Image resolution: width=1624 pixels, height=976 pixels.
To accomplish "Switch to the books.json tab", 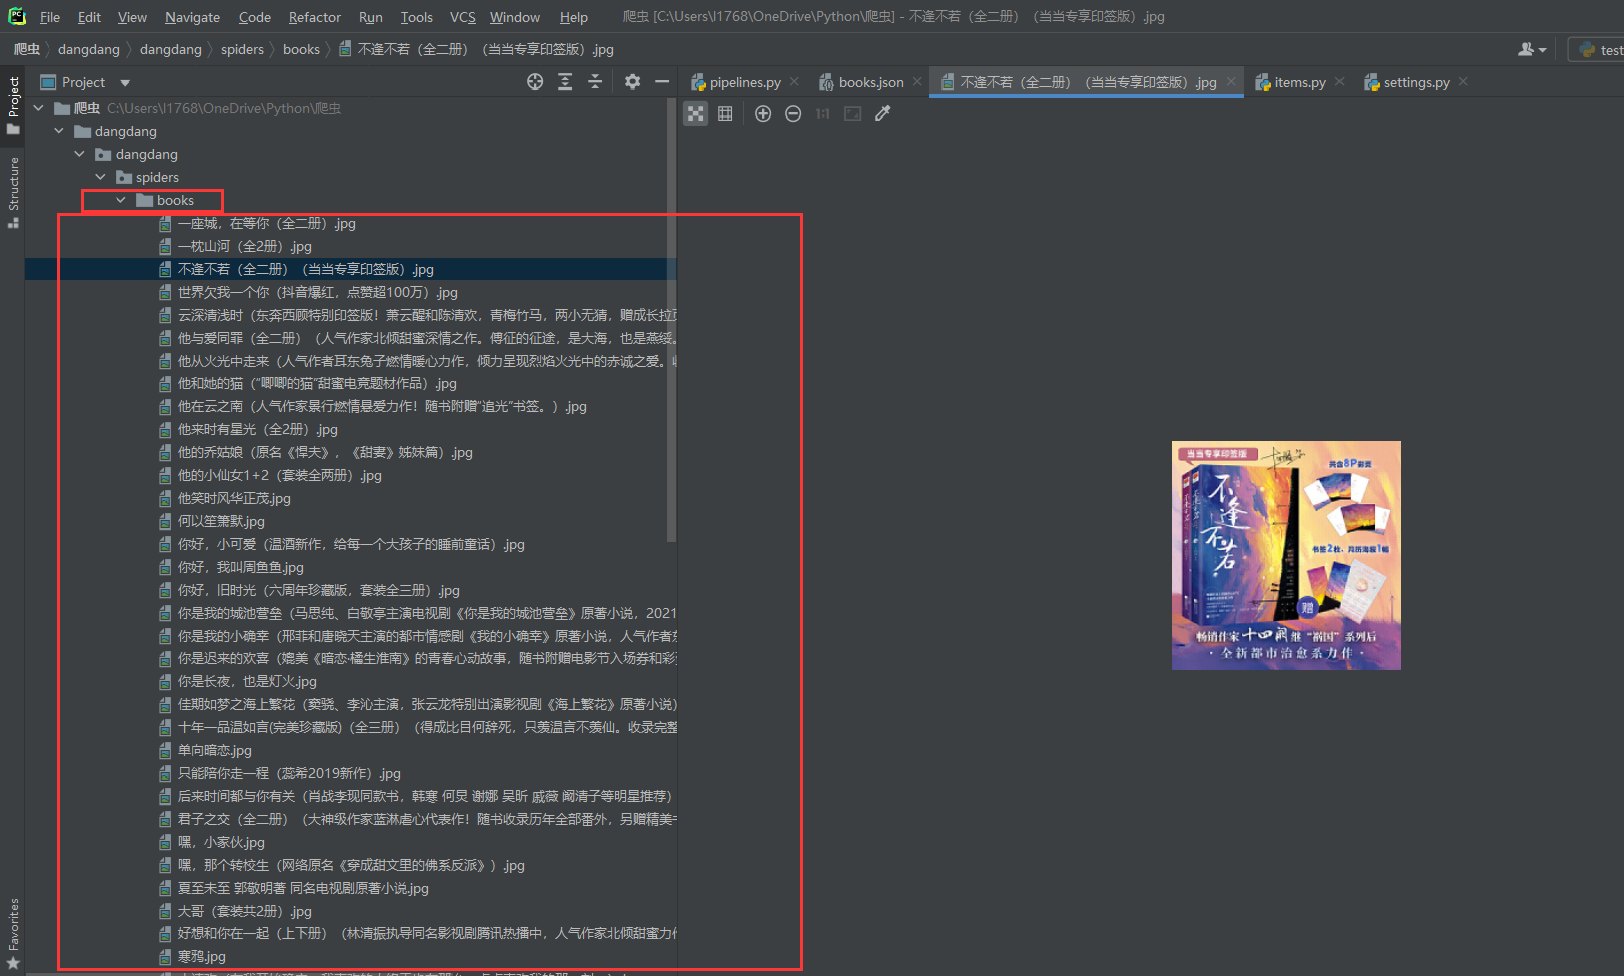I will coord(870,82).
